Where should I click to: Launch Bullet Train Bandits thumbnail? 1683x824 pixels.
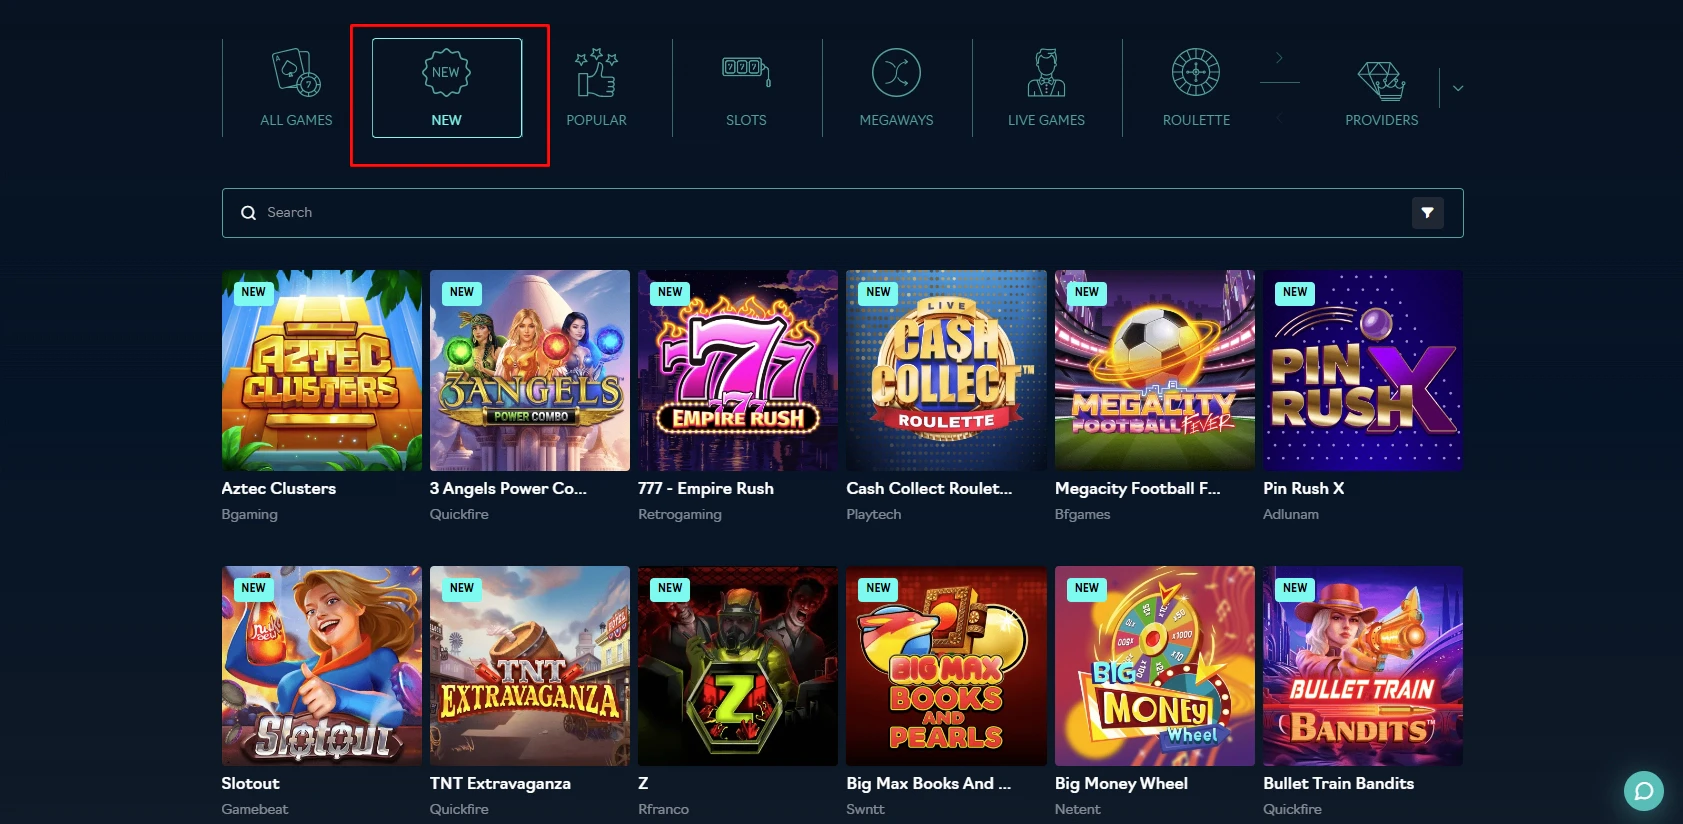click(1363, 666)
